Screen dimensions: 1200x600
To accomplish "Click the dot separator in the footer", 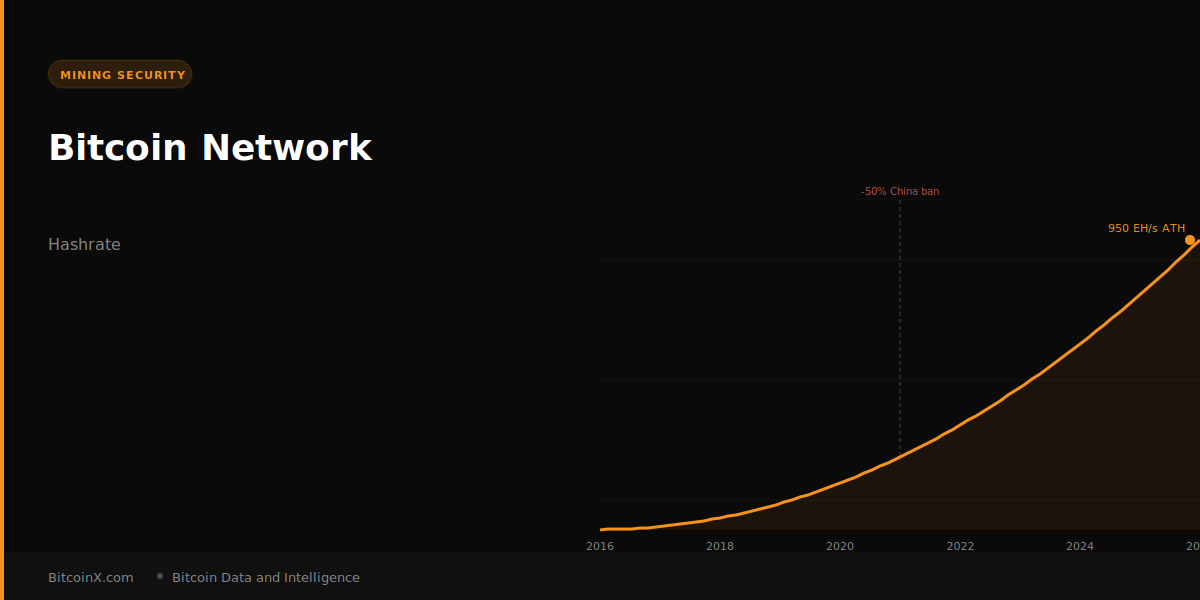I will 158,576.
